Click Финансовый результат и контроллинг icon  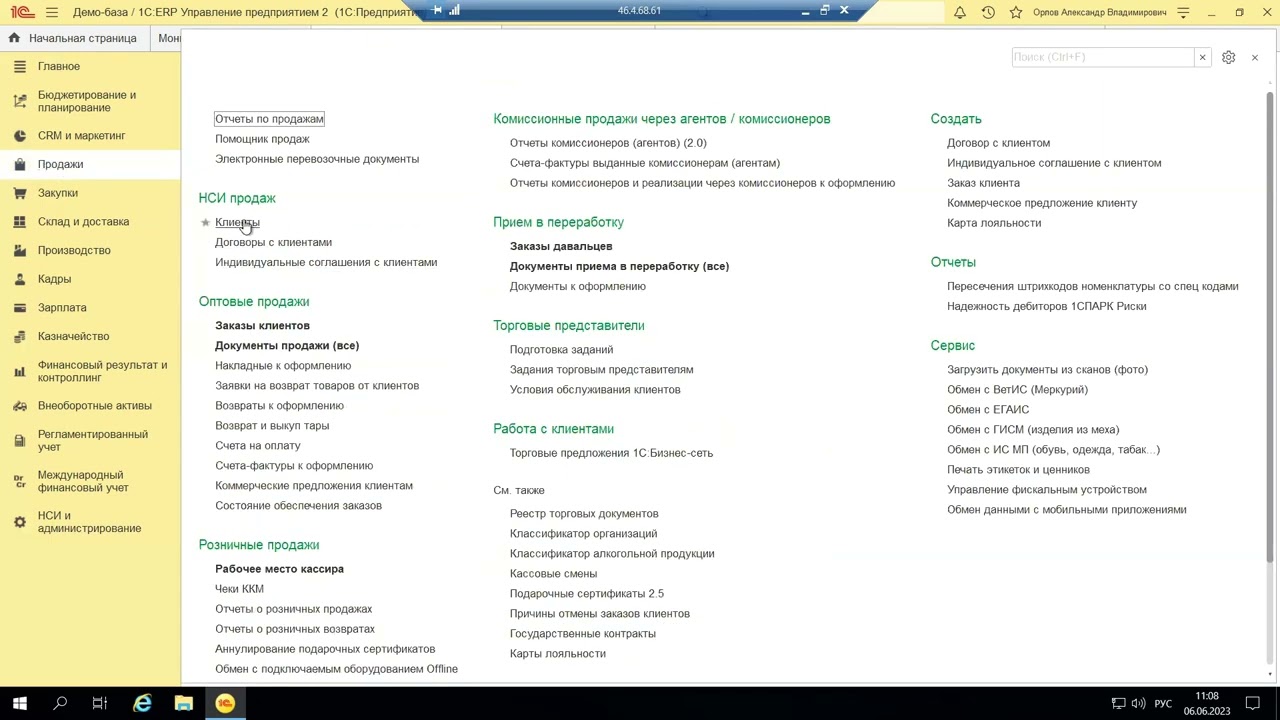19,371
